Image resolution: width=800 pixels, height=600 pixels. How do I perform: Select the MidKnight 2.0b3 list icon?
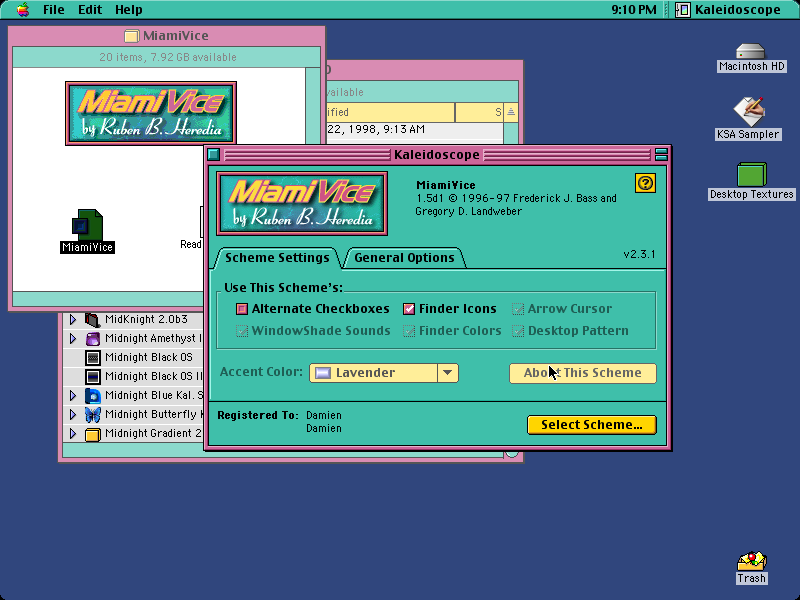[92, 319]
